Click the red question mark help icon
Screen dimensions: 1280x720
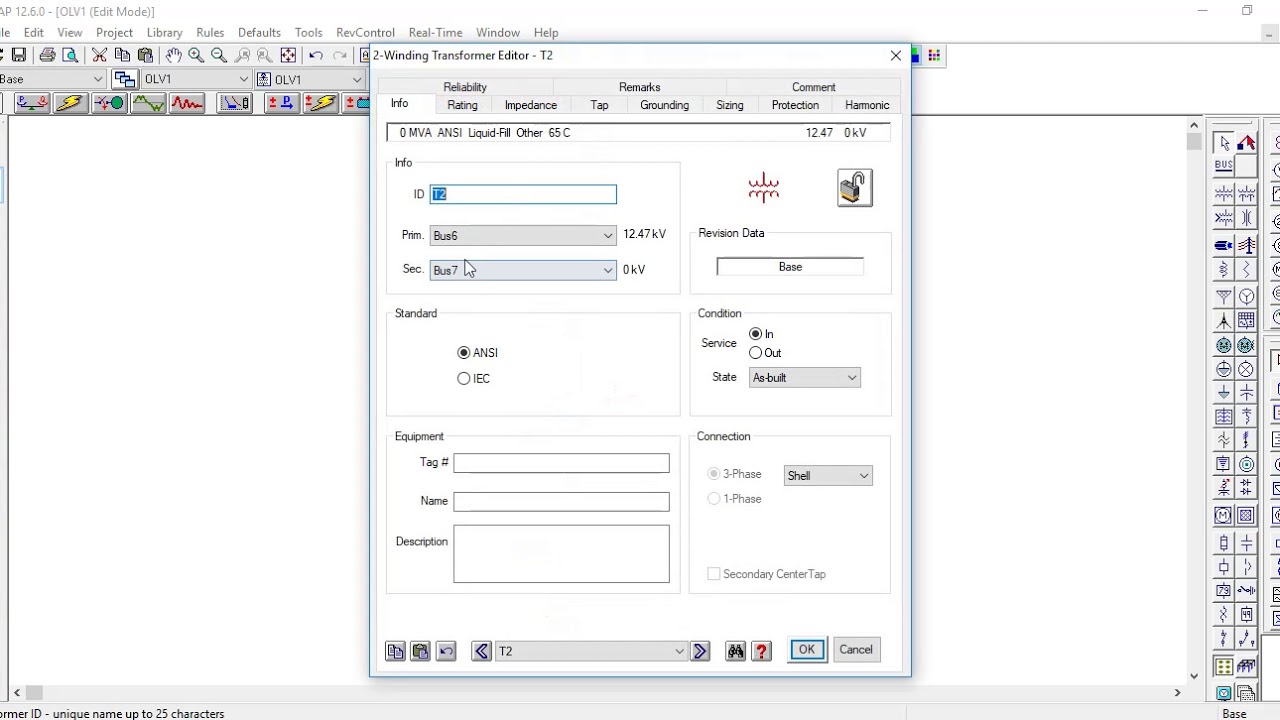click(x=761, y=651)
